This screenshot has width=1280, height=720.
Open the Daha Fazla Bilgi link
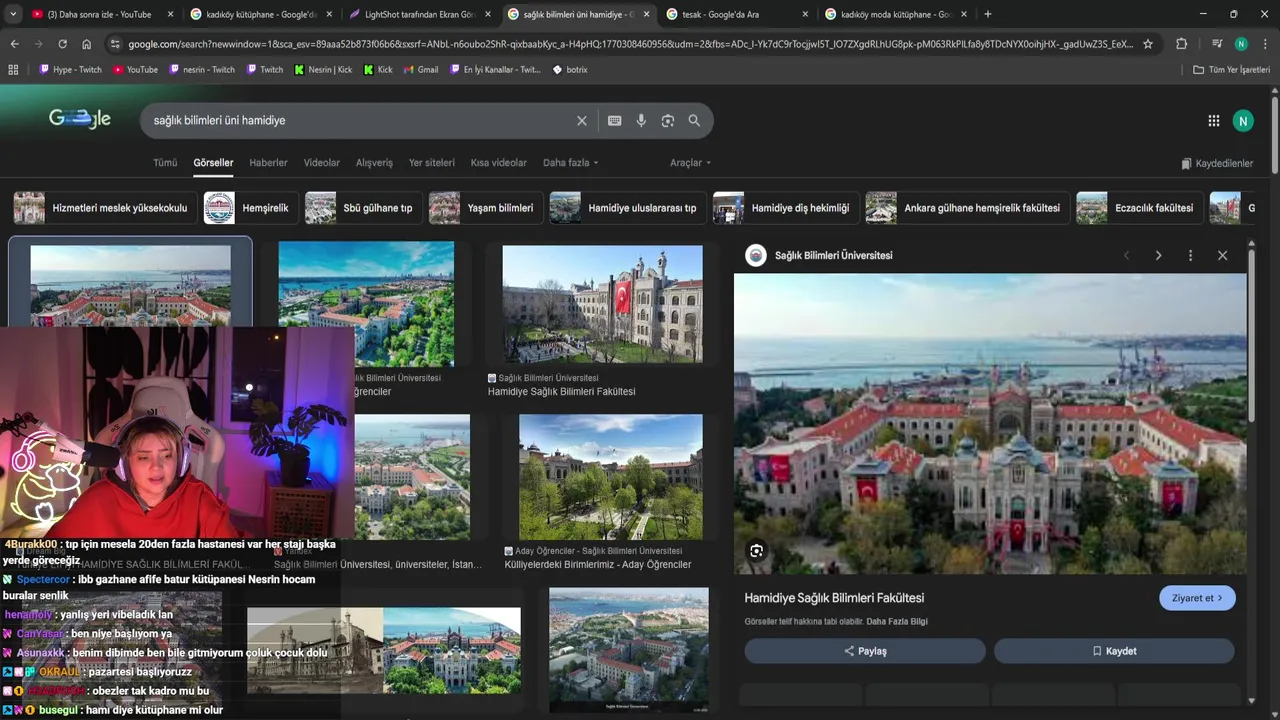pyautogui.click(x=897, y=622)
